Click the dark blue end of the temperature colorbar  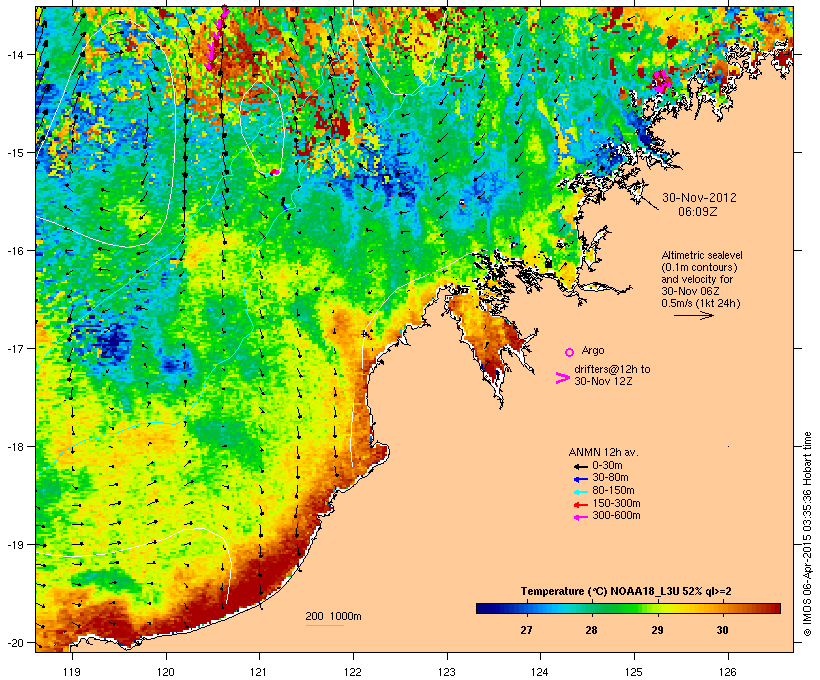coord(484,608)
